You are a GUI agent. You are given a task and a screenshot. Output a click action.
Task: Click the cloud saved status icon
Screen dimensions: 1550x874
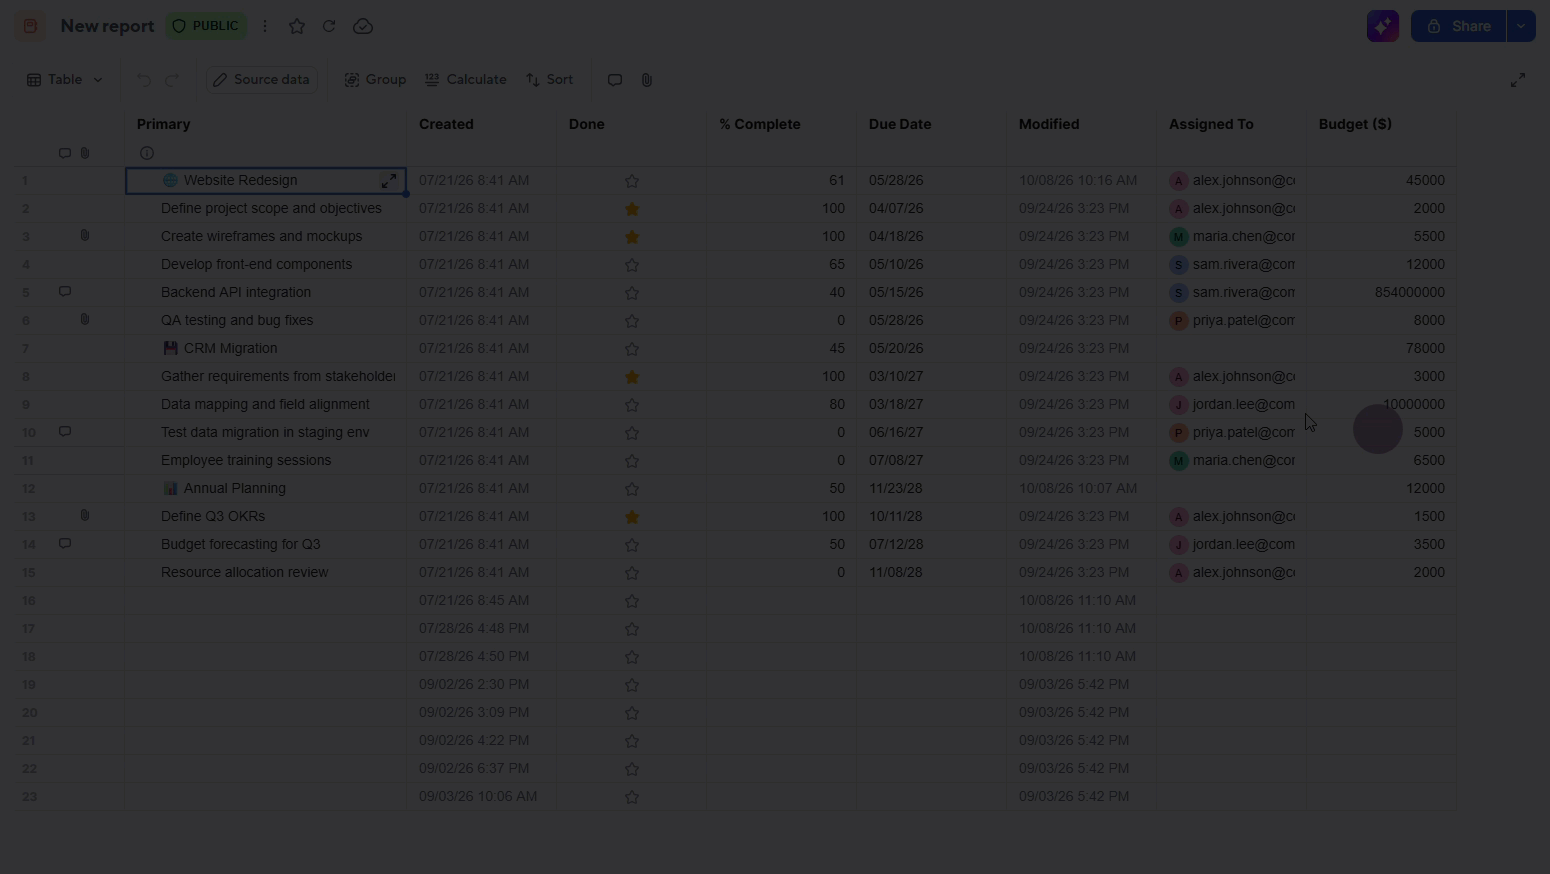coord(363,26)
